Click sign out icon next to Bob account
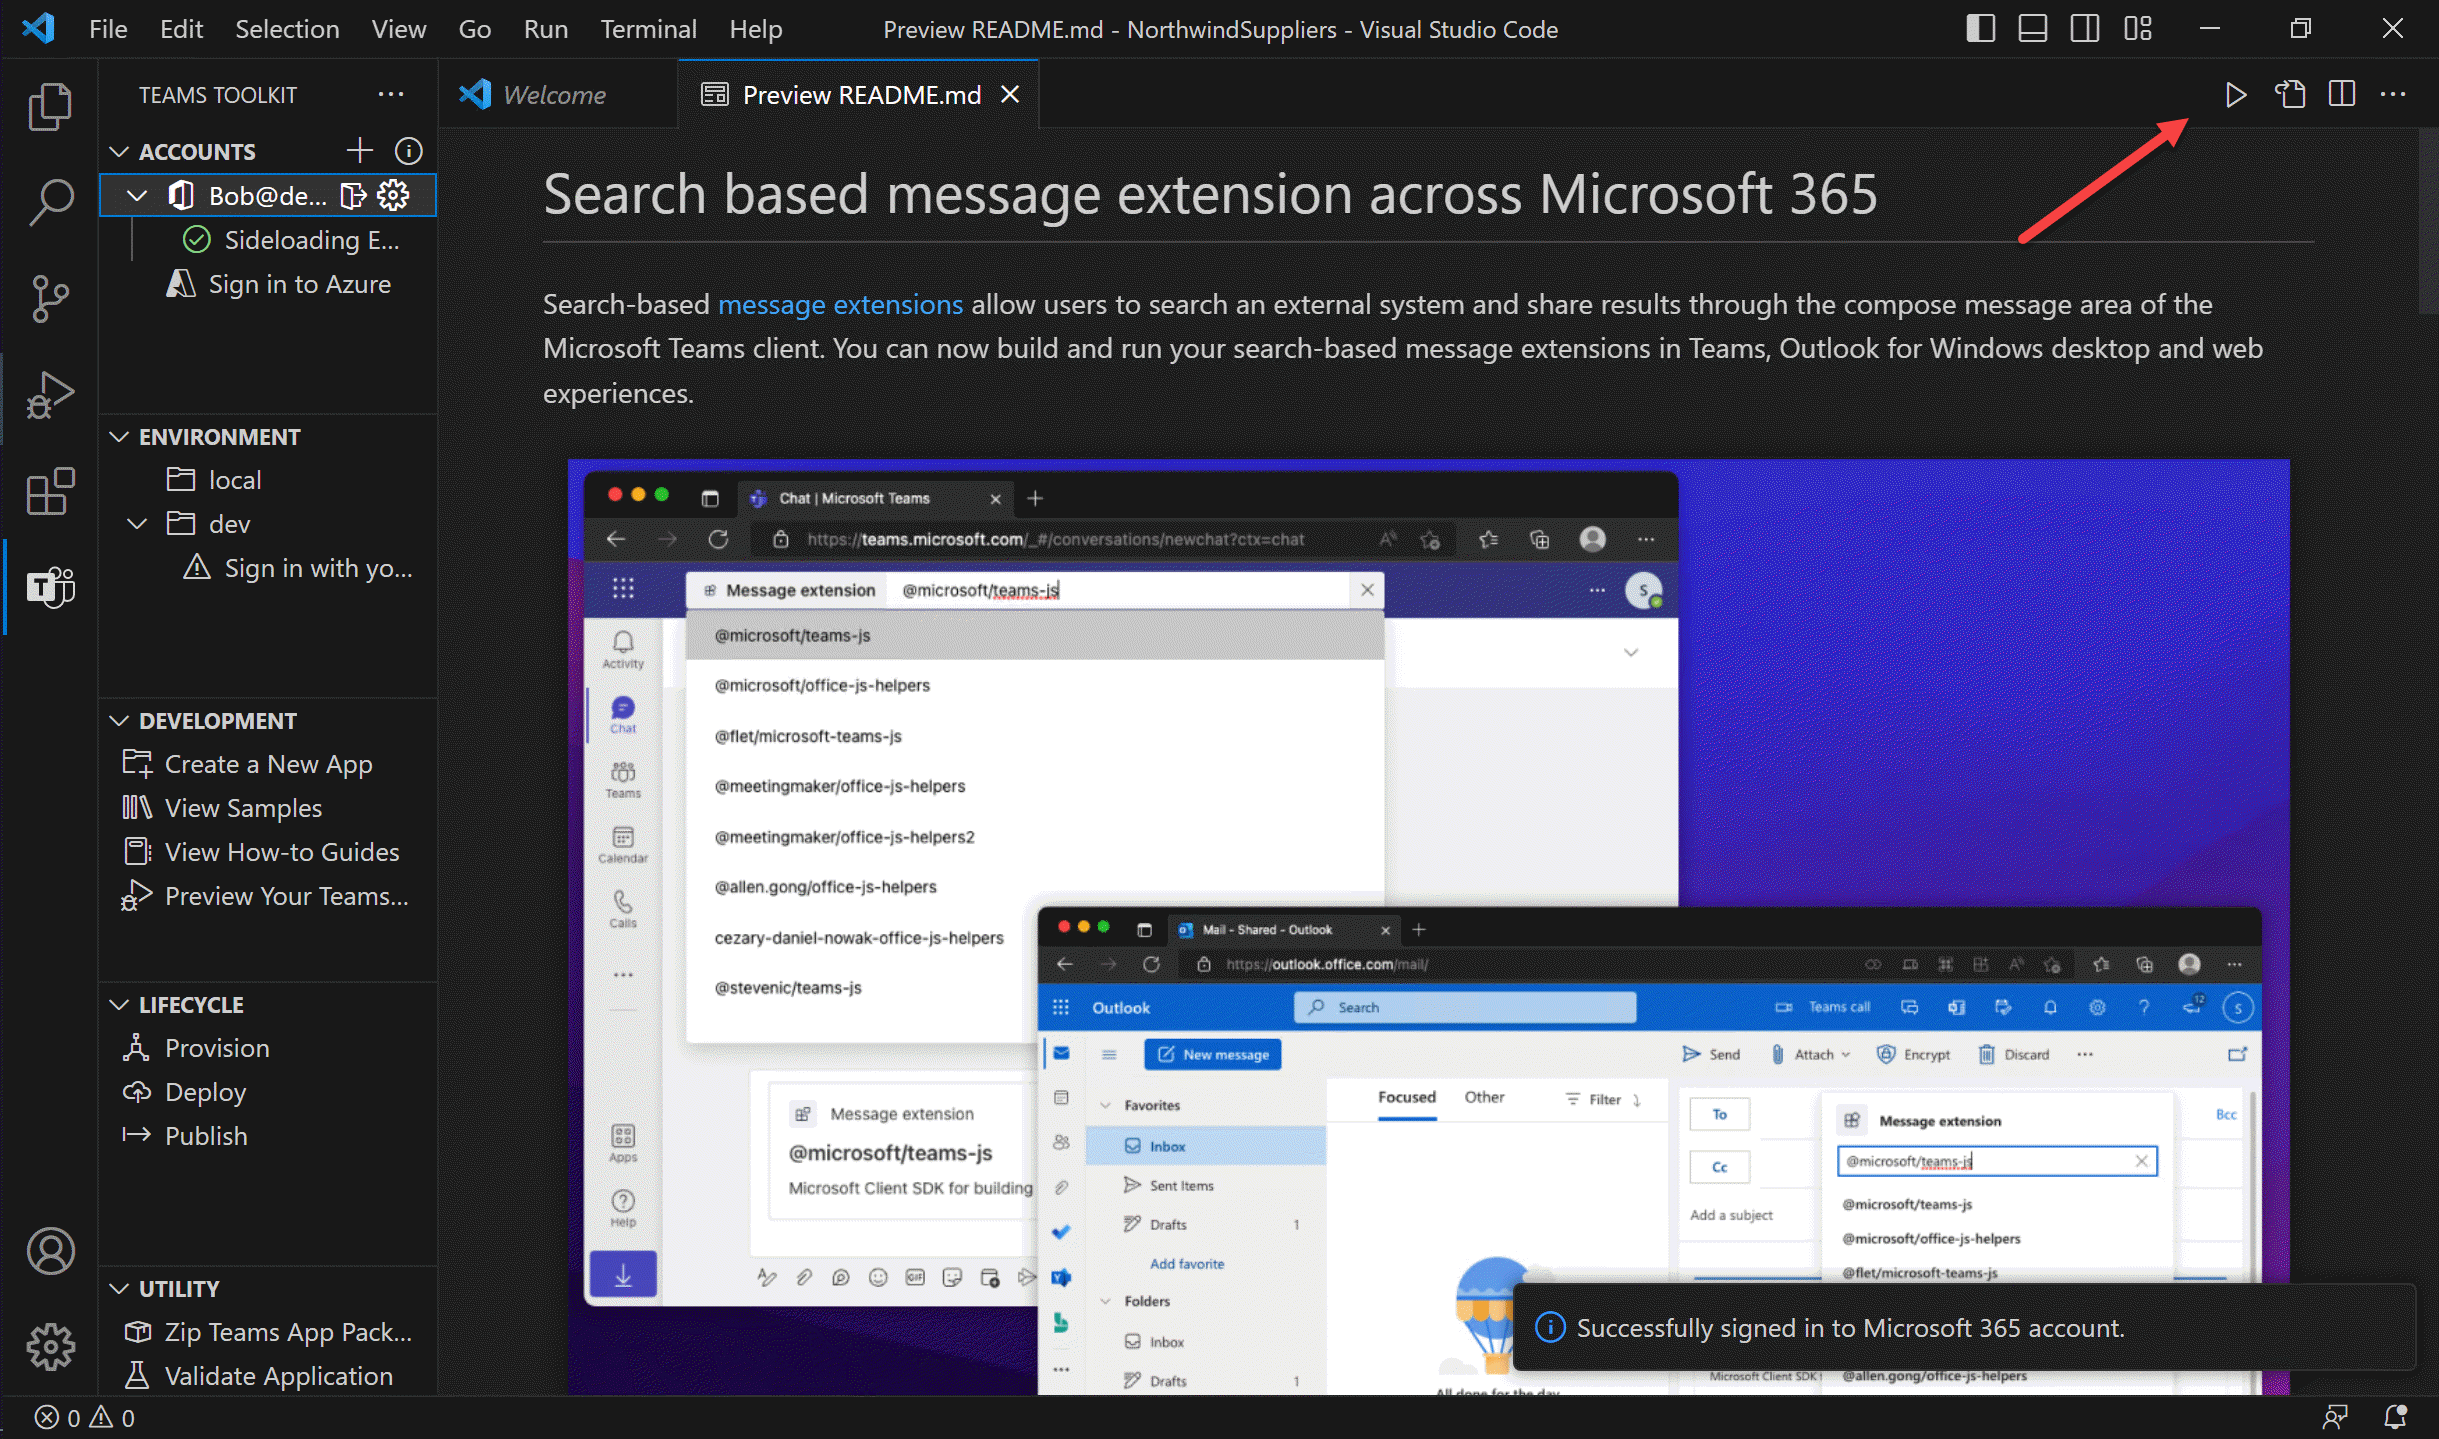The height and width of the screenshot is (1439, 2439). click(353, 195)
